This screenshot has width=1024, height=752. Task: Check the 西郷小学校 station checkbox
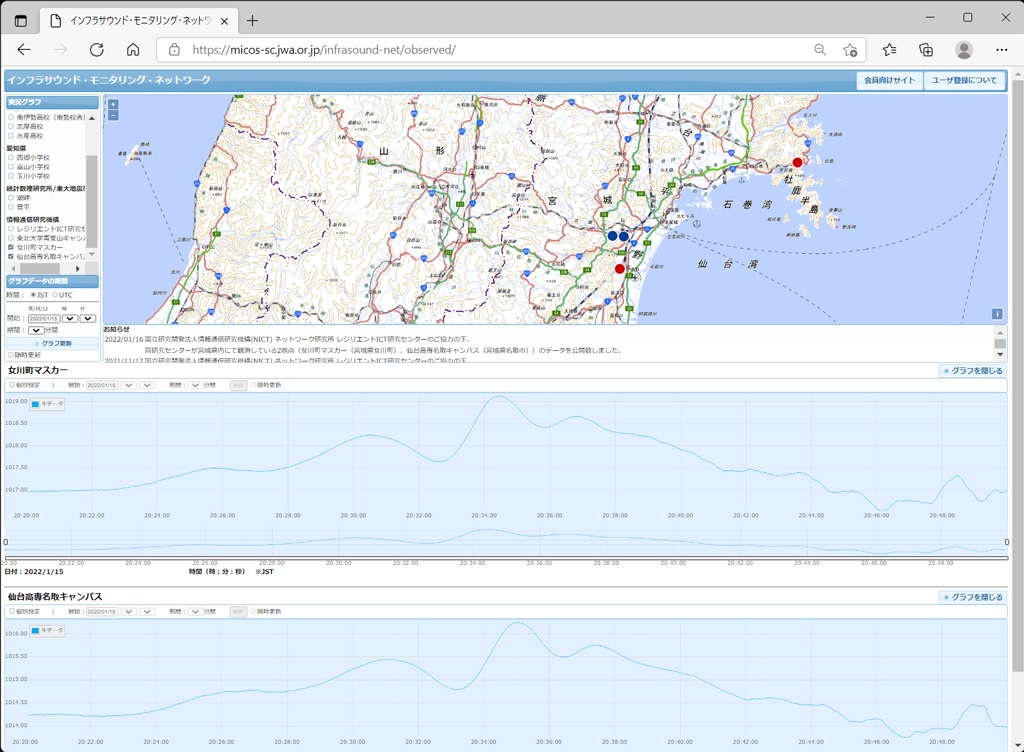(x=10, y=157)
